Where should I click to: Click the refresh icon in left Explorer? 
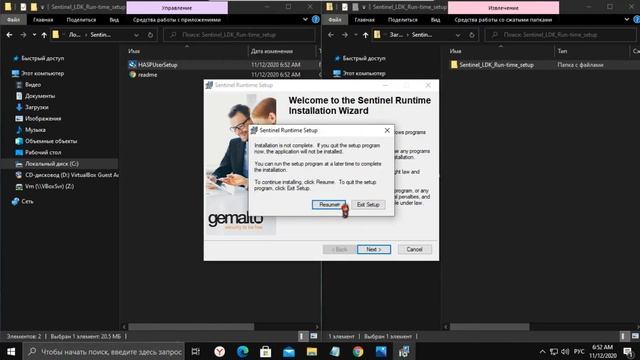(150, 35)
